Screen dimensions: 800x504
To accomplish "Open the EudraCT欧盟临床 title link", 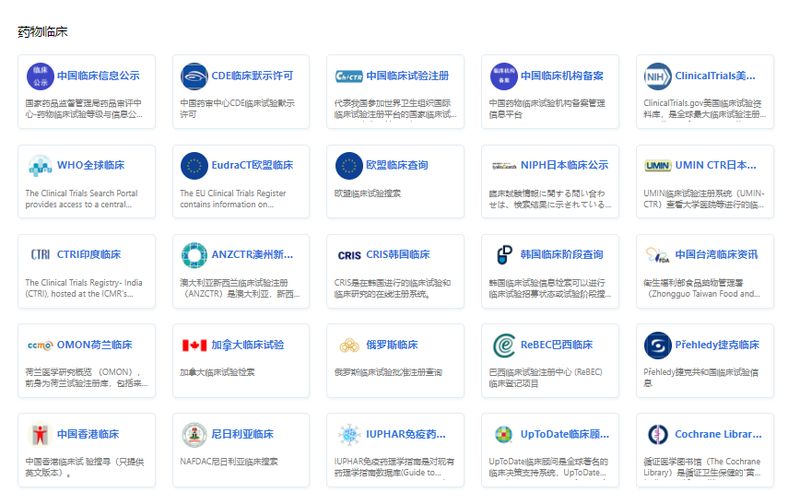I will 252,165.
